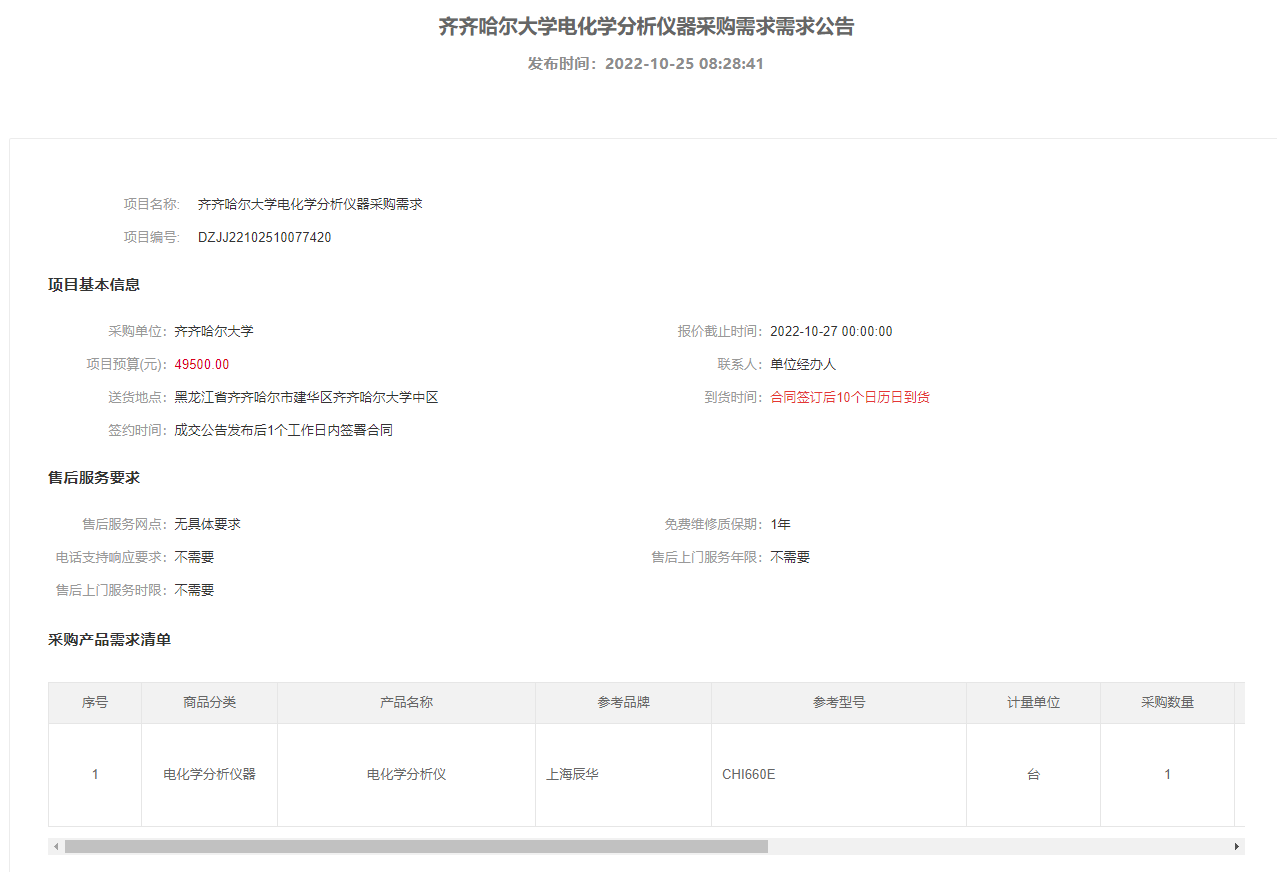This screenshot has height=872, width=1277.
Task: Click the 产品名称 column header
Action: pyautogui.click(x=406, y=702)
